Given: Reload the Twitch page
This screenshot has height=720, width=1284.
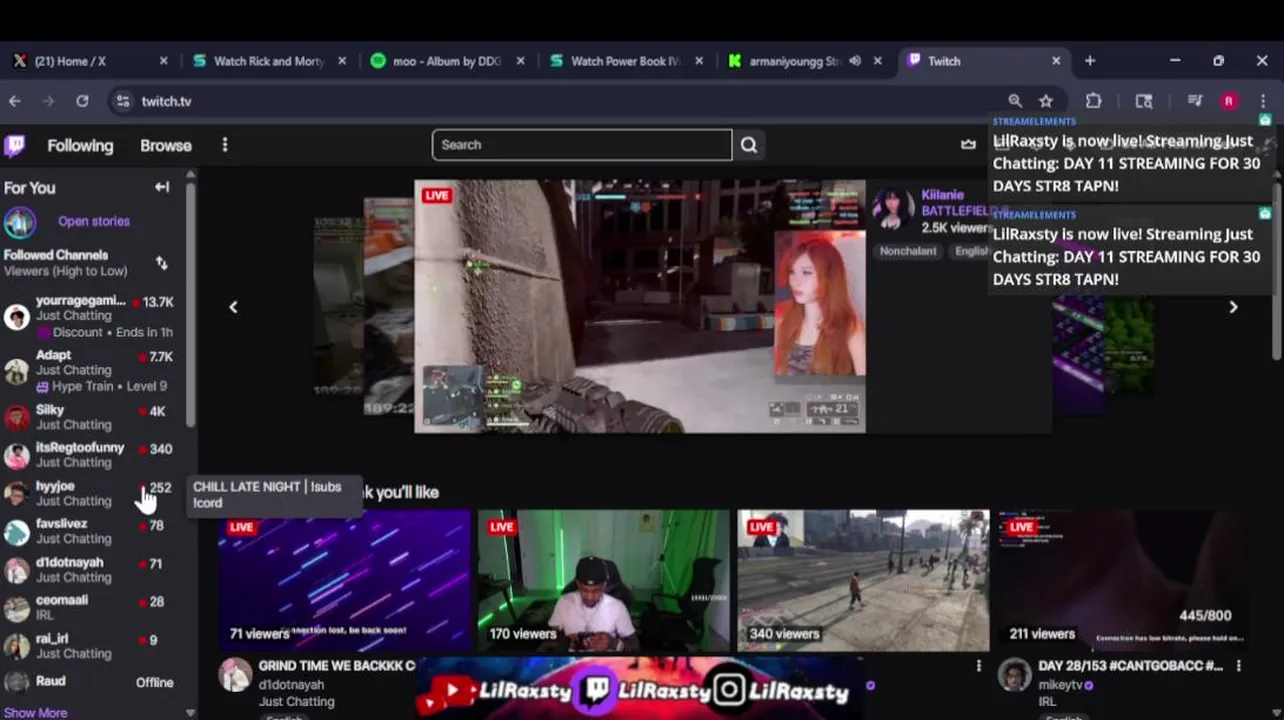Looking at the screenshot, I should point(82,101).
